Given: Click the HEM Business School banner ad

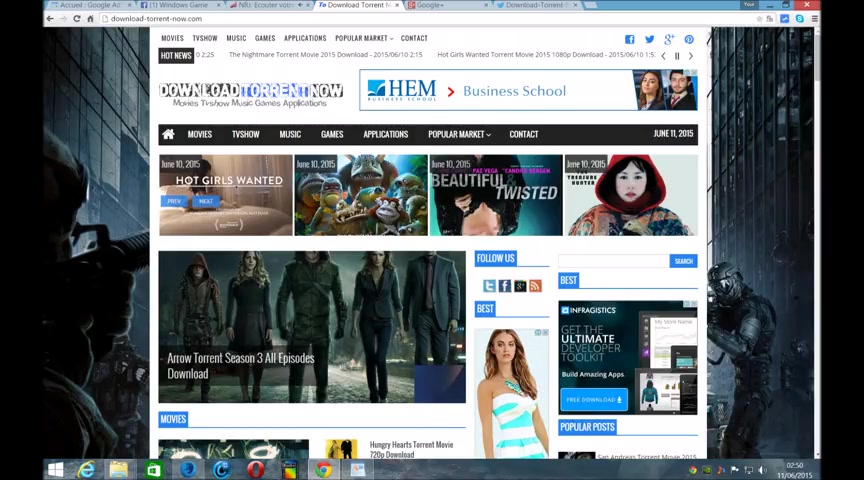Looking at the screenshot, I should (528, 90).
